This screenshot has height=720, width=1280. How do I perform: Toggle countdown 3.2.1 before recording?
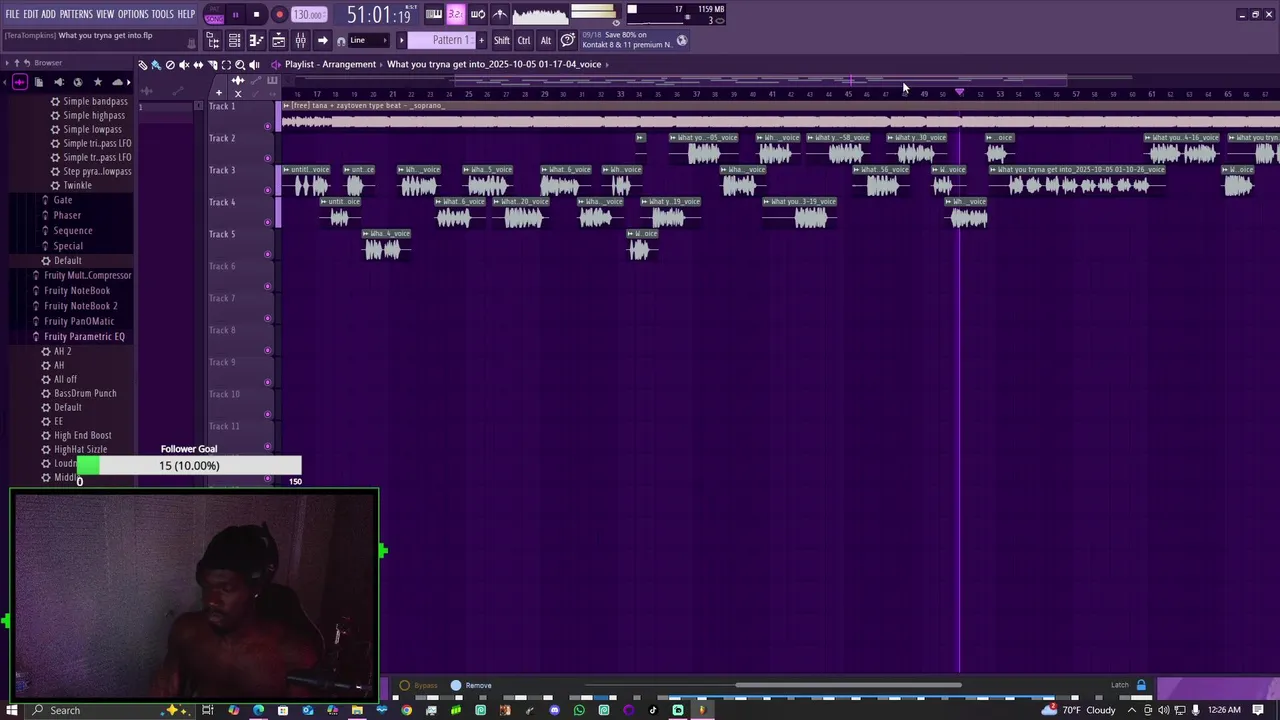pyautogui.click(x=456, y=14)
